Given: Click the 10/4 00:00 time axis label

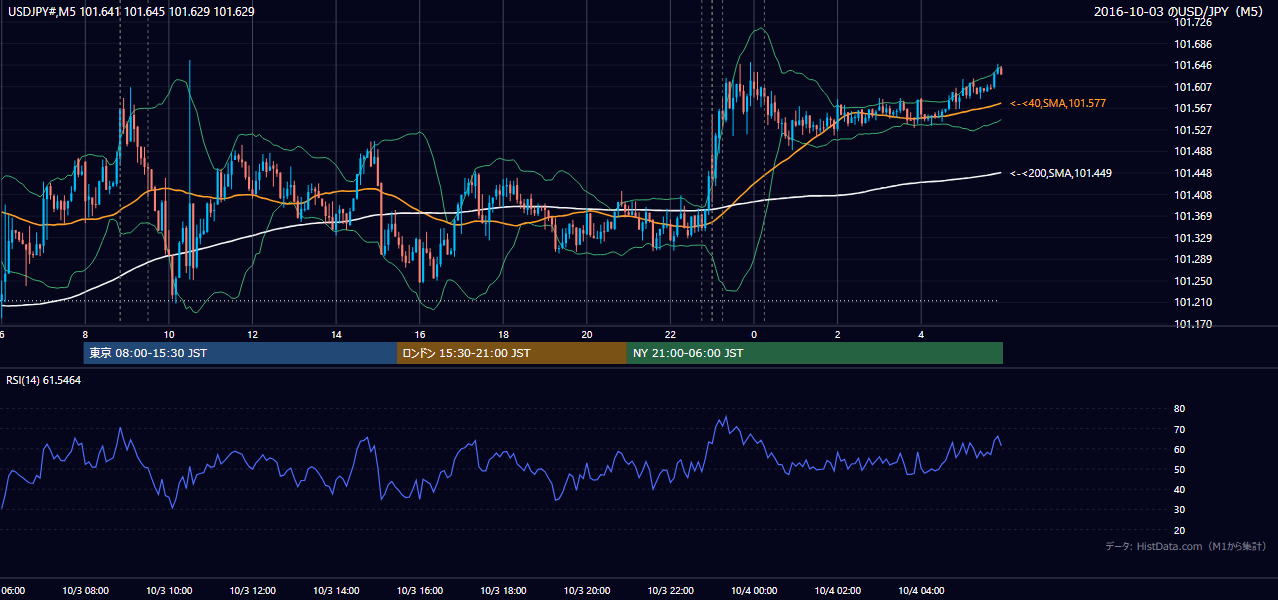Looking at the screenshot, I should point(754,590).
